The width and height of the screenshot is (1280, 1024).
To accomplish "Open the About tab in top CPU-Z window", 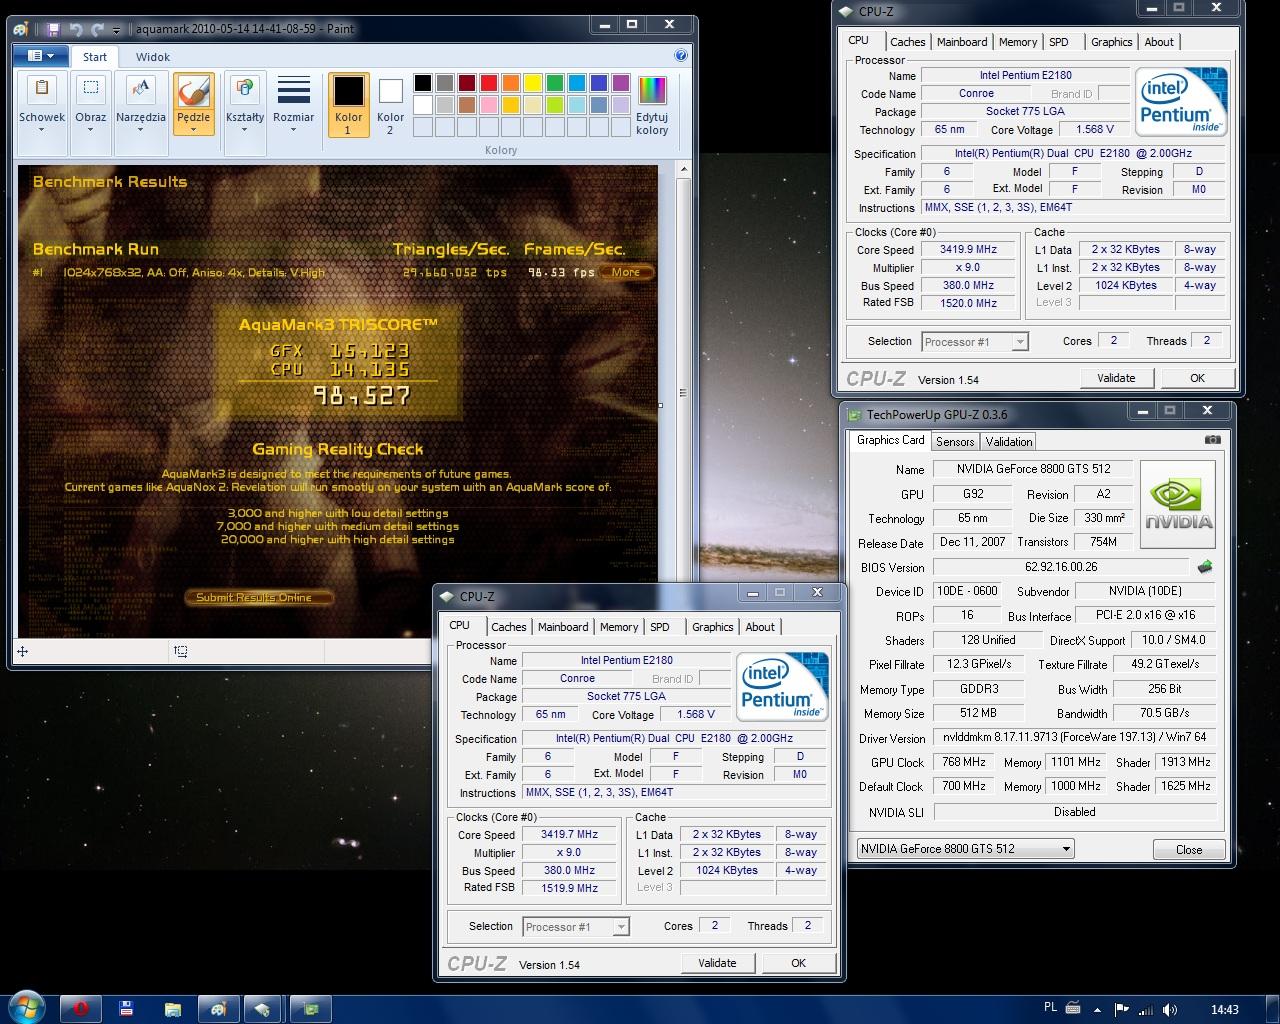I will click(x=1159, y=42).
